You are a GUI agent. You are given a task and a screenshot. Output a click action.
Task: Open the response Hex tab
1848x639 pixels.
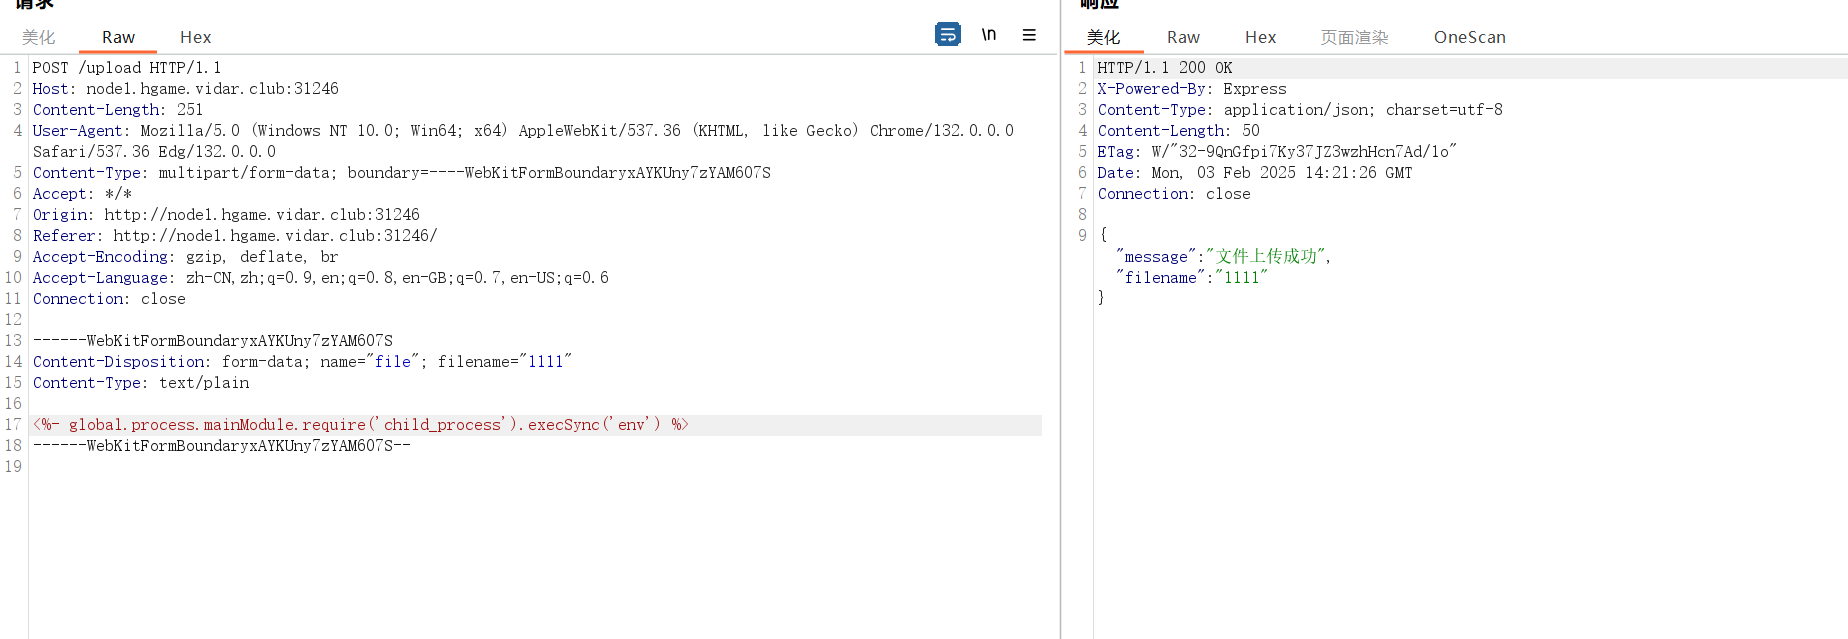(1260, 37)
